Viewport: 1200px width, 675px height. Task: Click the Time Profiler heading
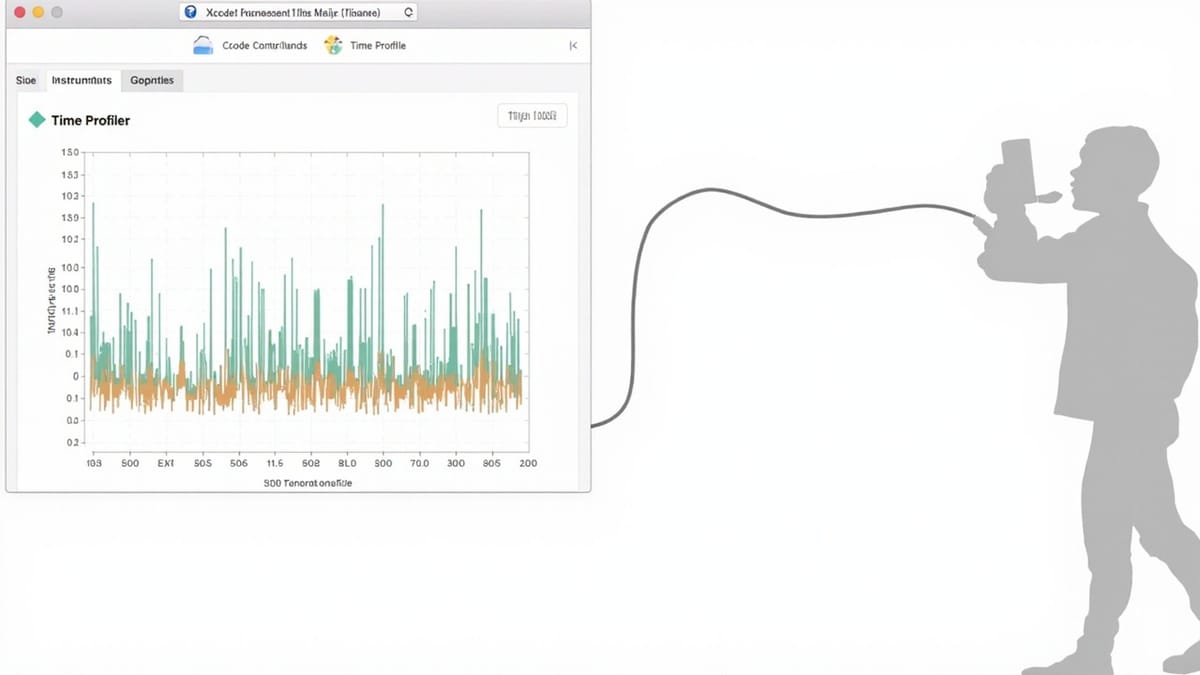point(90,120)
